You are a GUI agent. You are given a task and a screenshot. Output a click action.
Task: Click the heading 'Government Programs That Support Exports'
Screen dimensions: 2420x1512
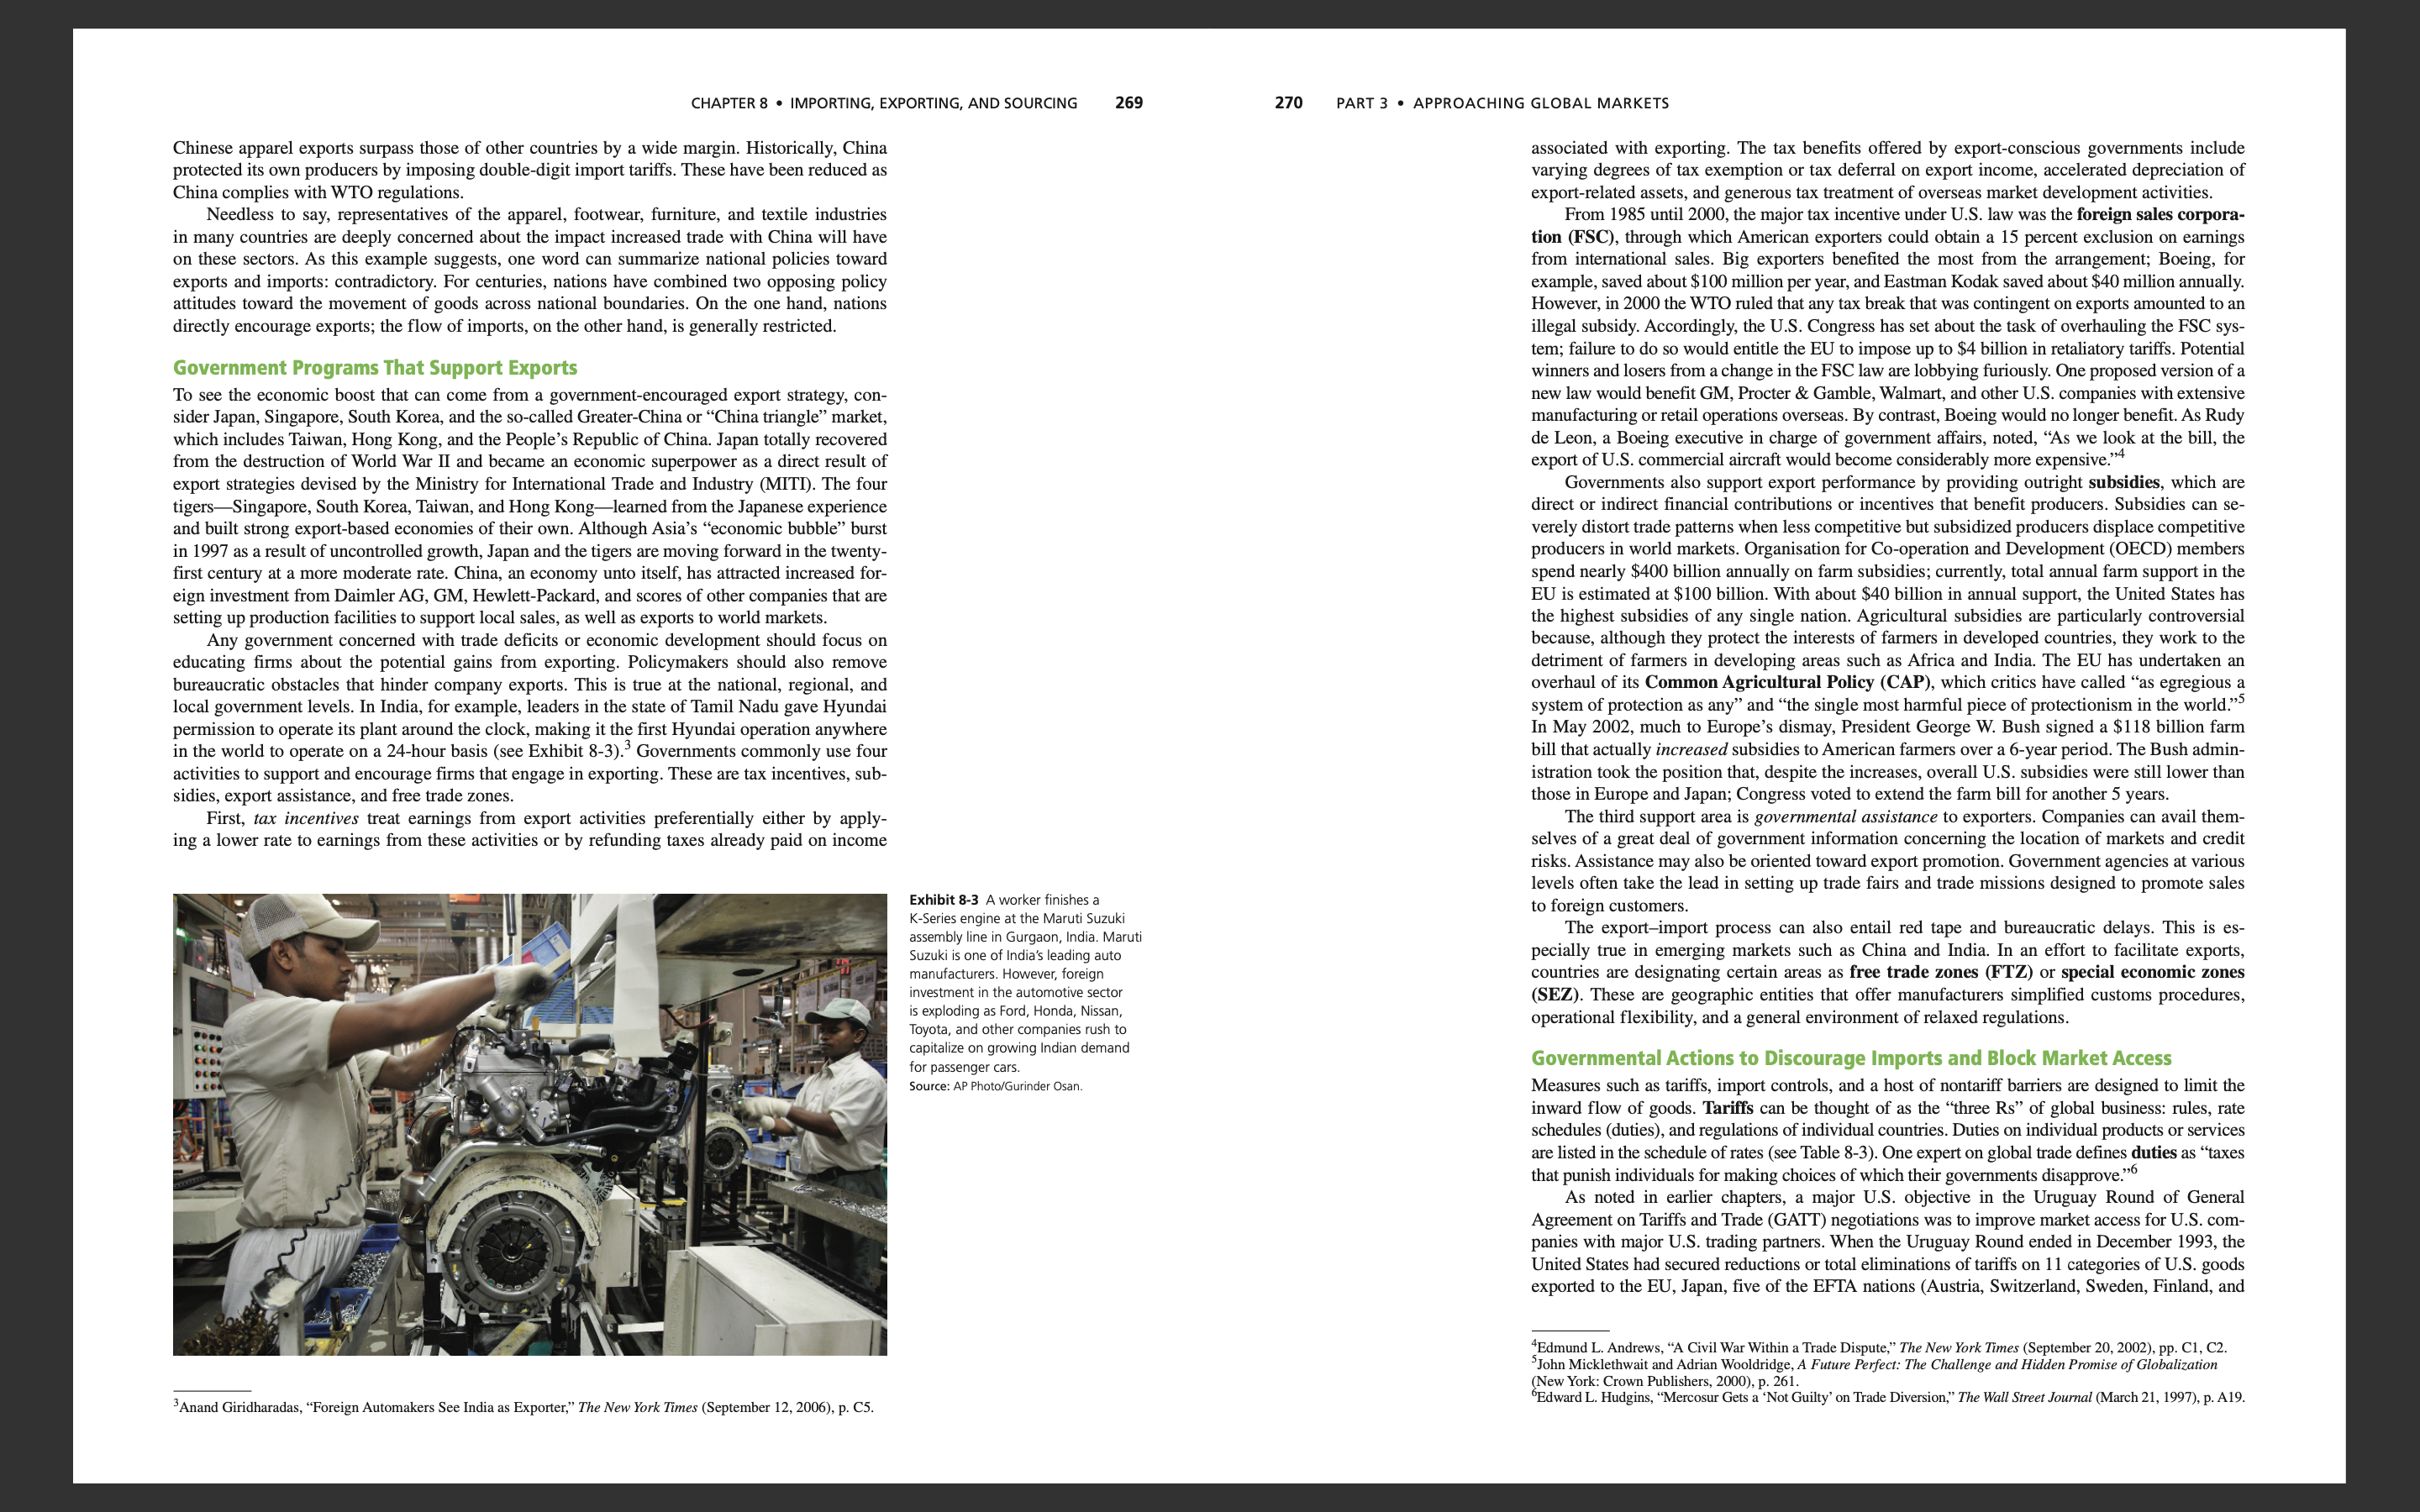(375, 368)
